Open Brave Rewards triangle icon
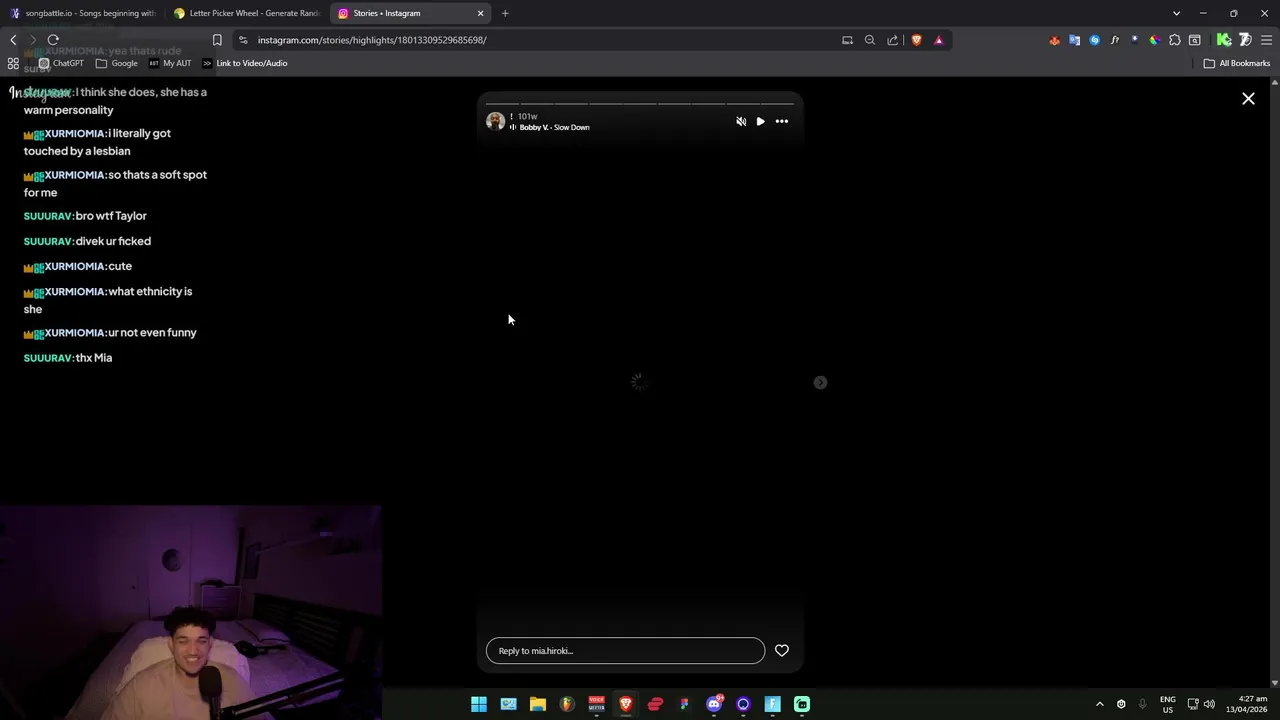Image resolution: width=1280 pixels, height=720 pixels. click(x=938, y=40)
